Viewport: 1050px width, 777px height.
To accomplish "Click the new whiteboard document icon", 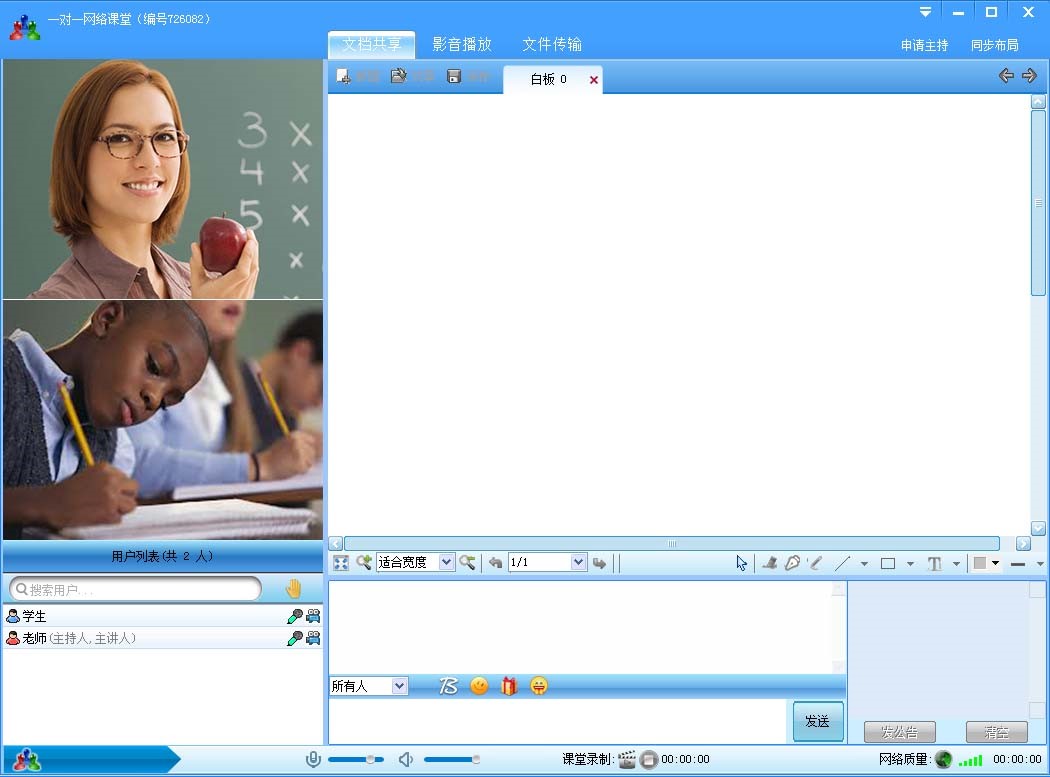I will coord(344,76).
